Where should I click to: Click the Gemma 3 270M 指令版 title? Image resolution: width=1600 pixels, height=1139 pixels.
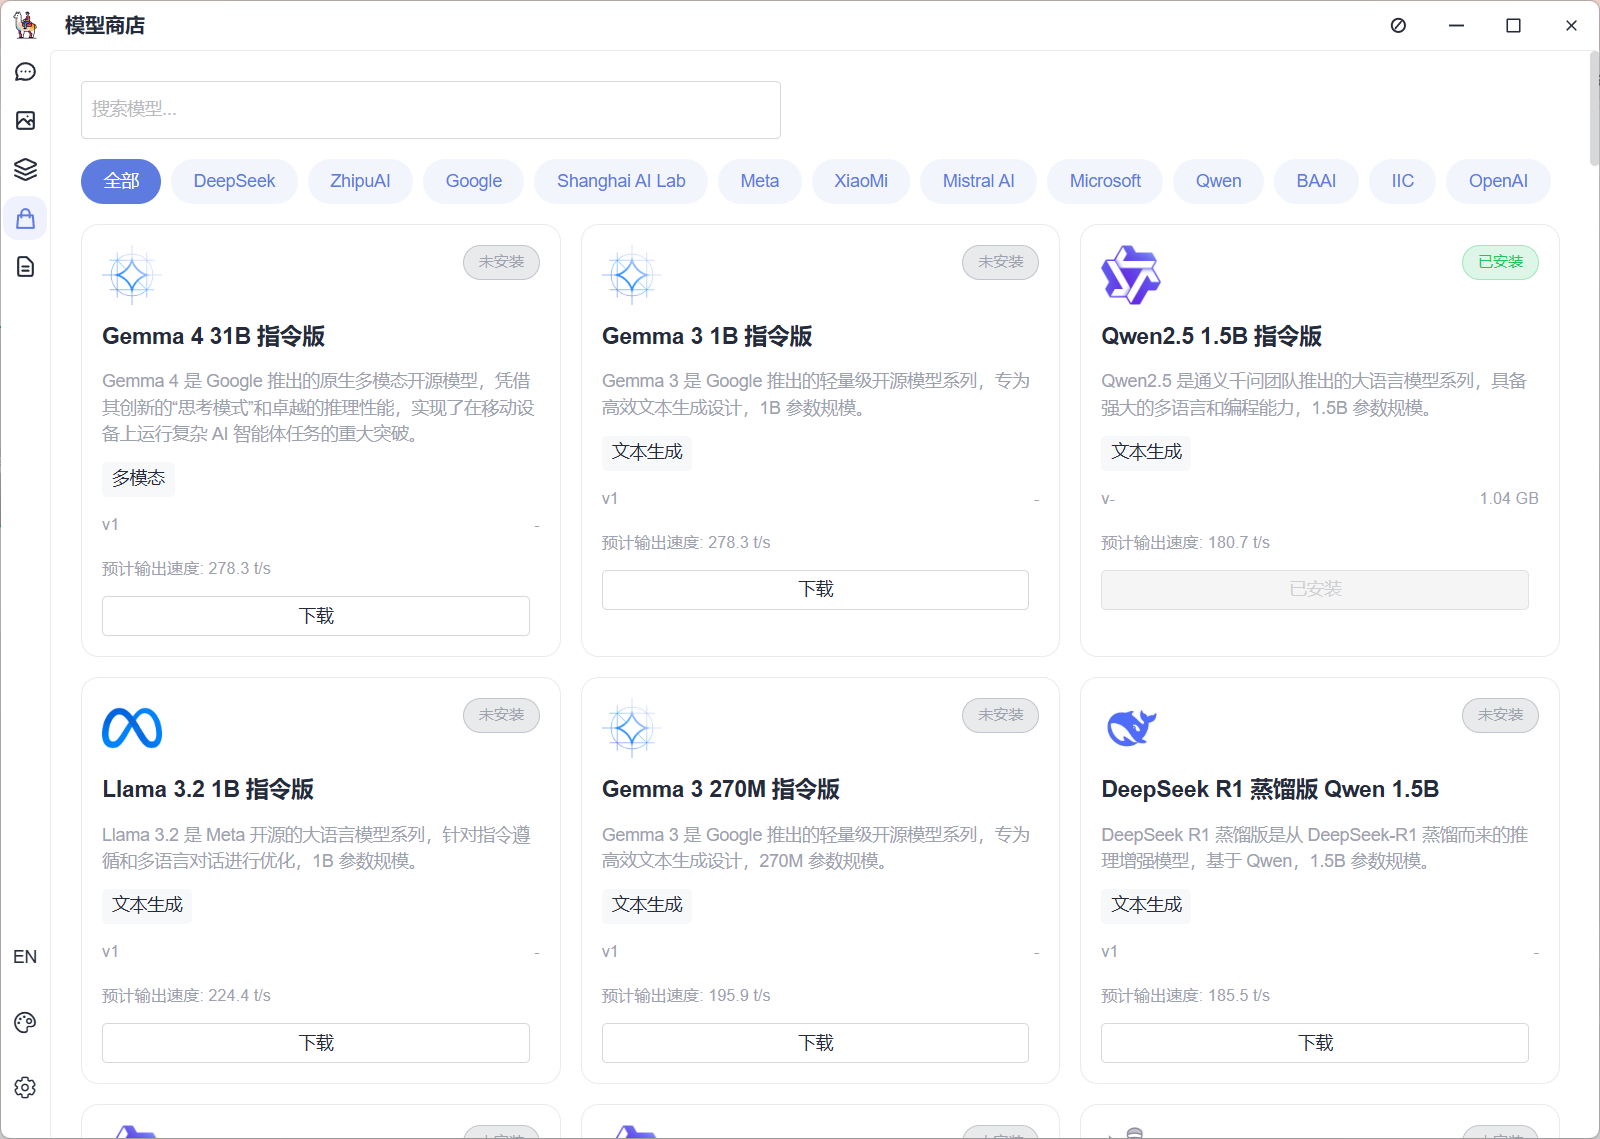(721, 790)
